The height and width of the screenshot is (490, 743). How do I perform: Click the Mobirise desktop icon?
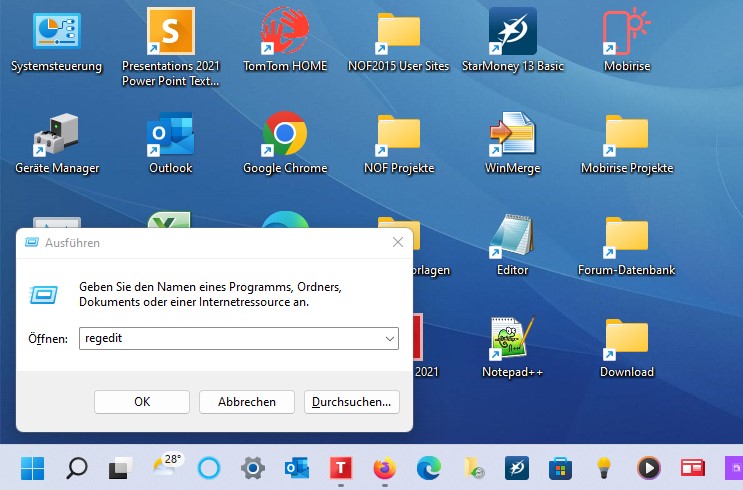coord(627,33)
